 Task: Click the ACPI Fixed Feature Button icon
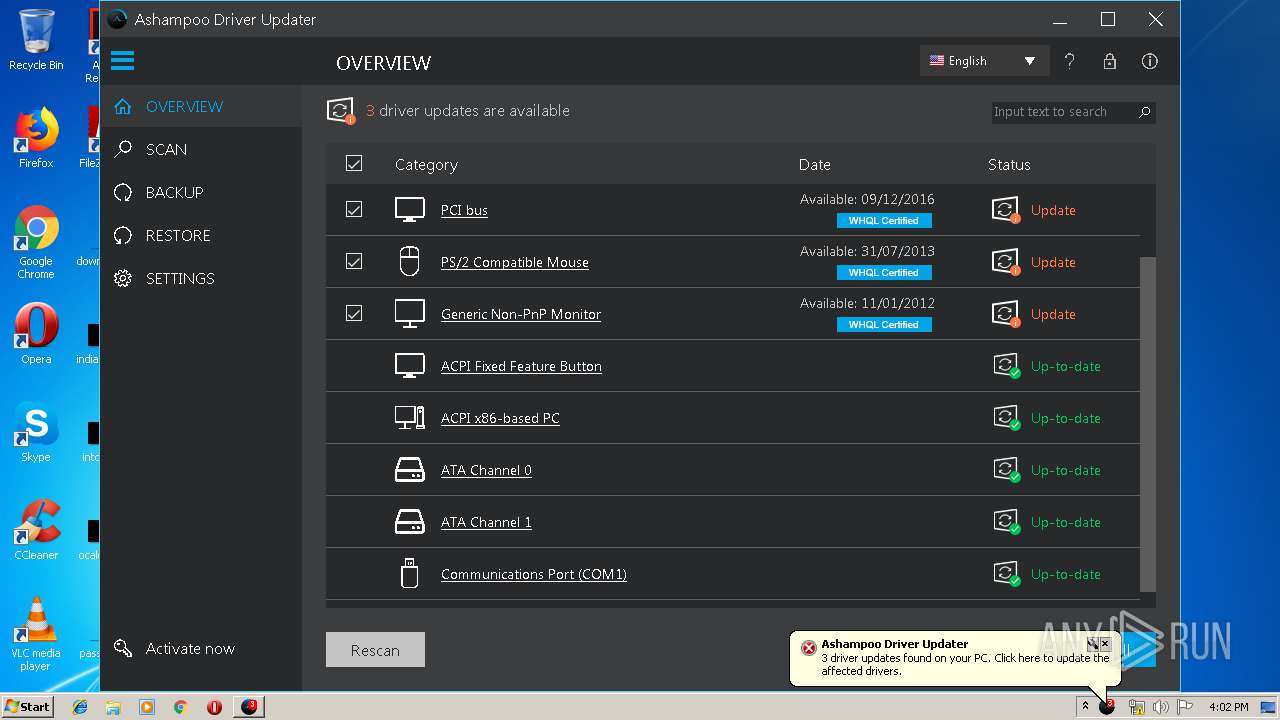410,366
